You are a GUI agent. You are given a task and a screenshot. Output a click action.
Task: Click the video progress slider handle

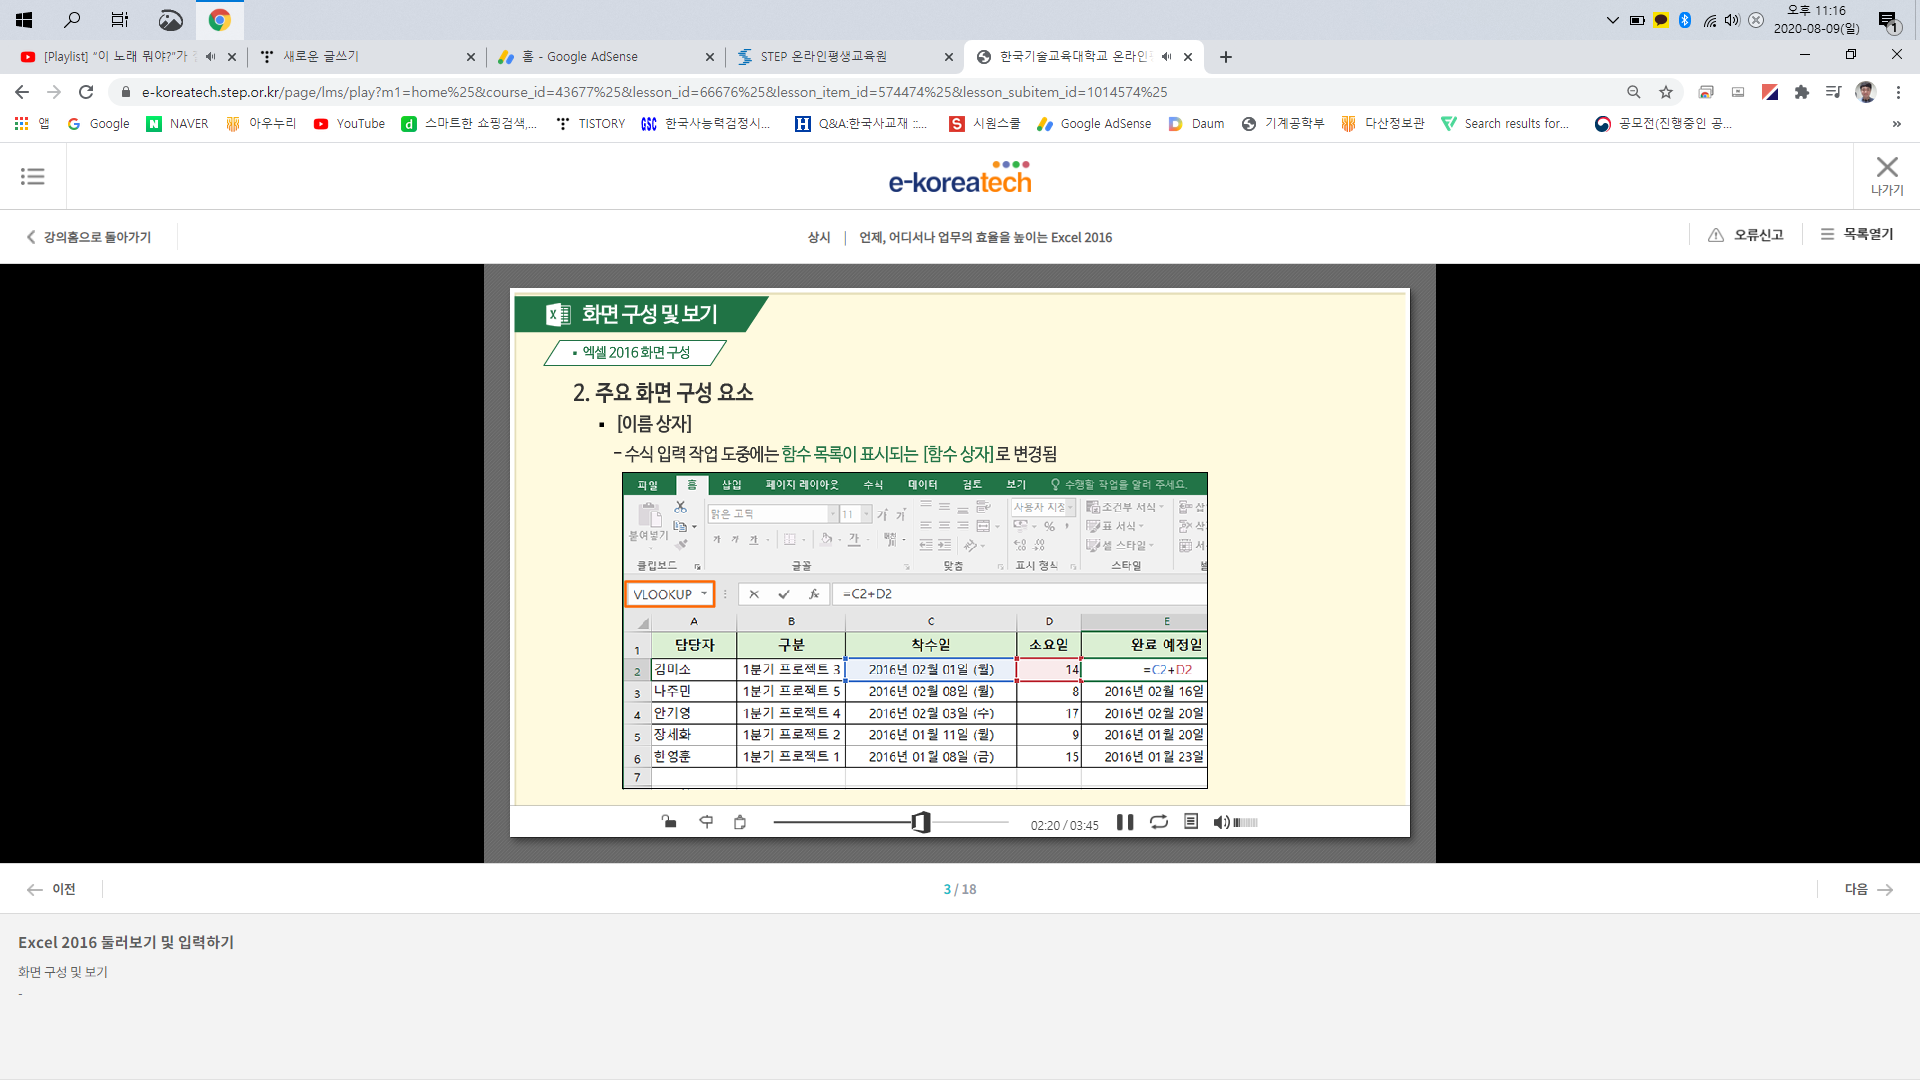[x=921, y=822]
